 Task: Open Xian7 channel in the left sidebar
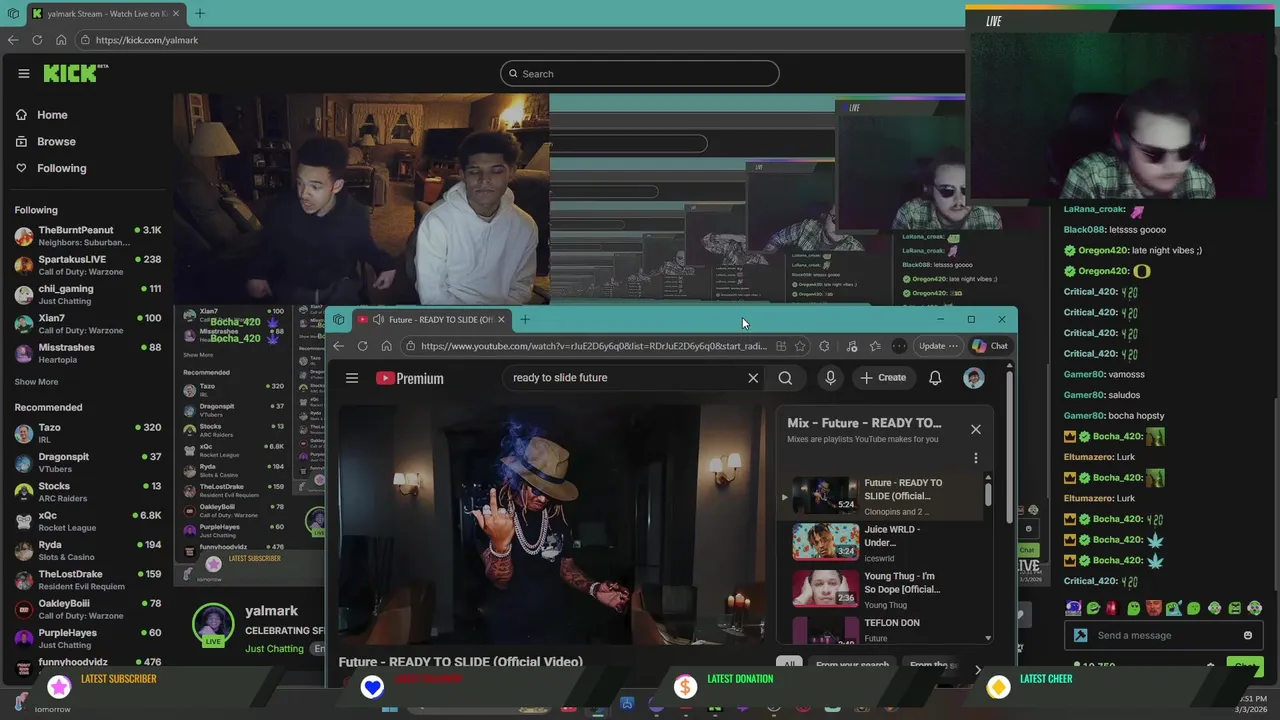coord(88,324)
